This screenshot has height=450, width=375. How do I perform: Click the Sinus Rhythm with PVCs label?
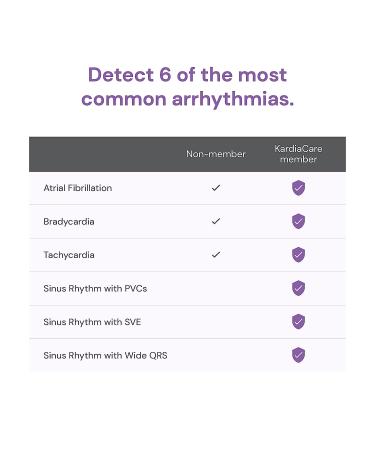pos(95,289)
